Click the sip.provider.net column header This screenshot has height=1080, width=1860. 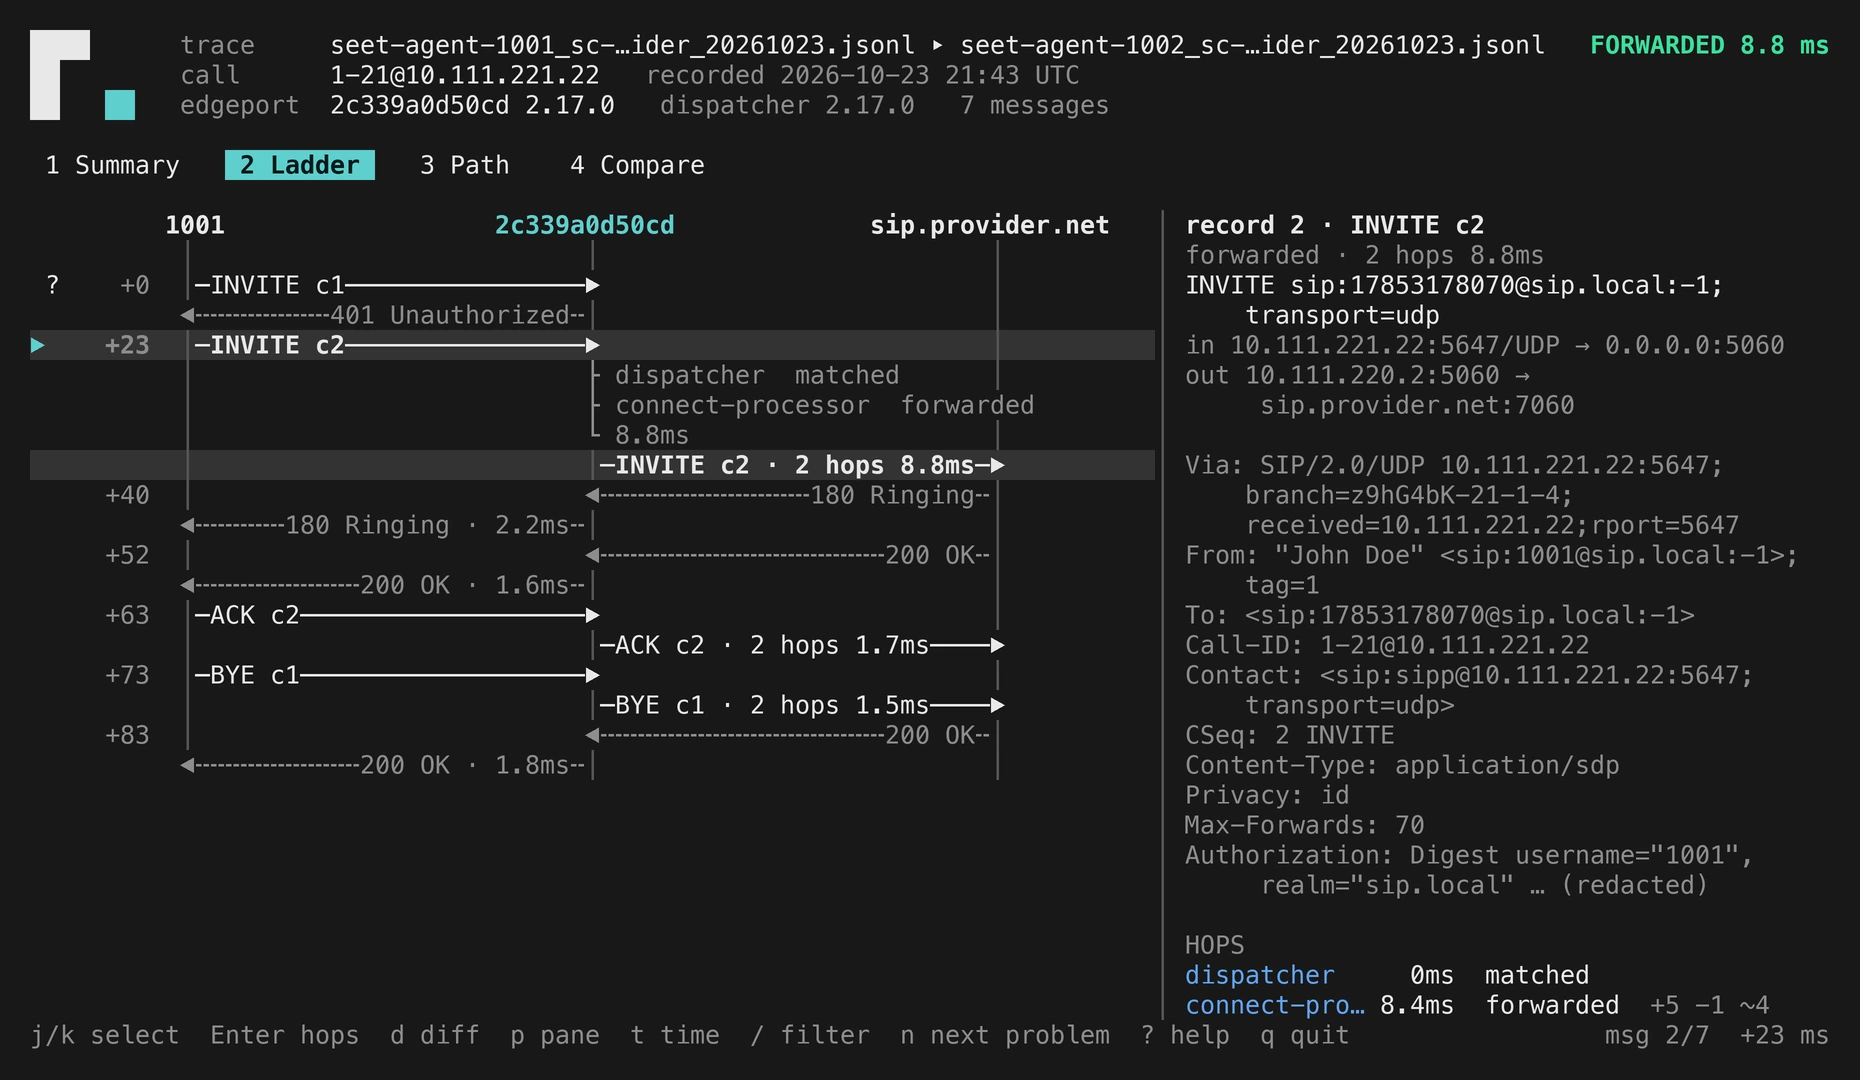(x=990, y=225)
